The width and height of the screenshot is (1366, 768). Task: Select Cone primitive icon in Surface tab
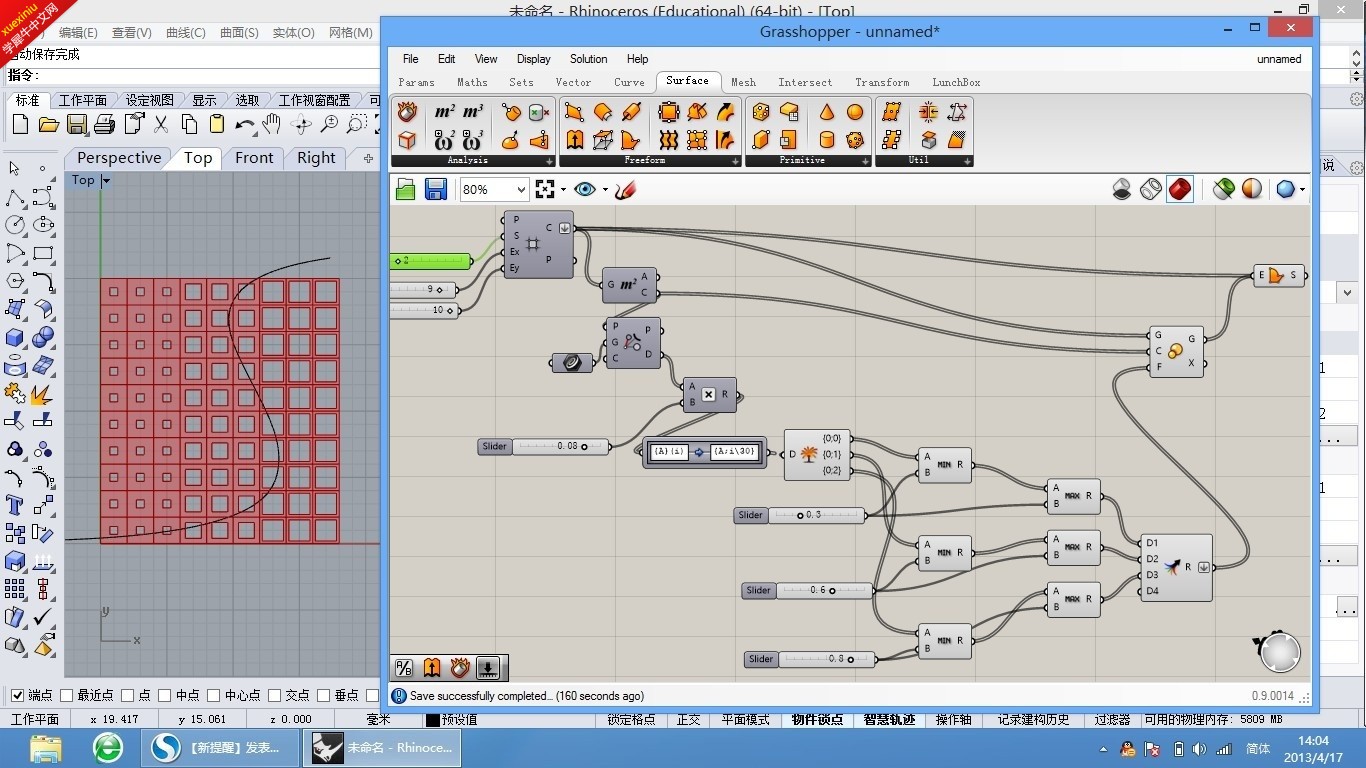point(827,112)
